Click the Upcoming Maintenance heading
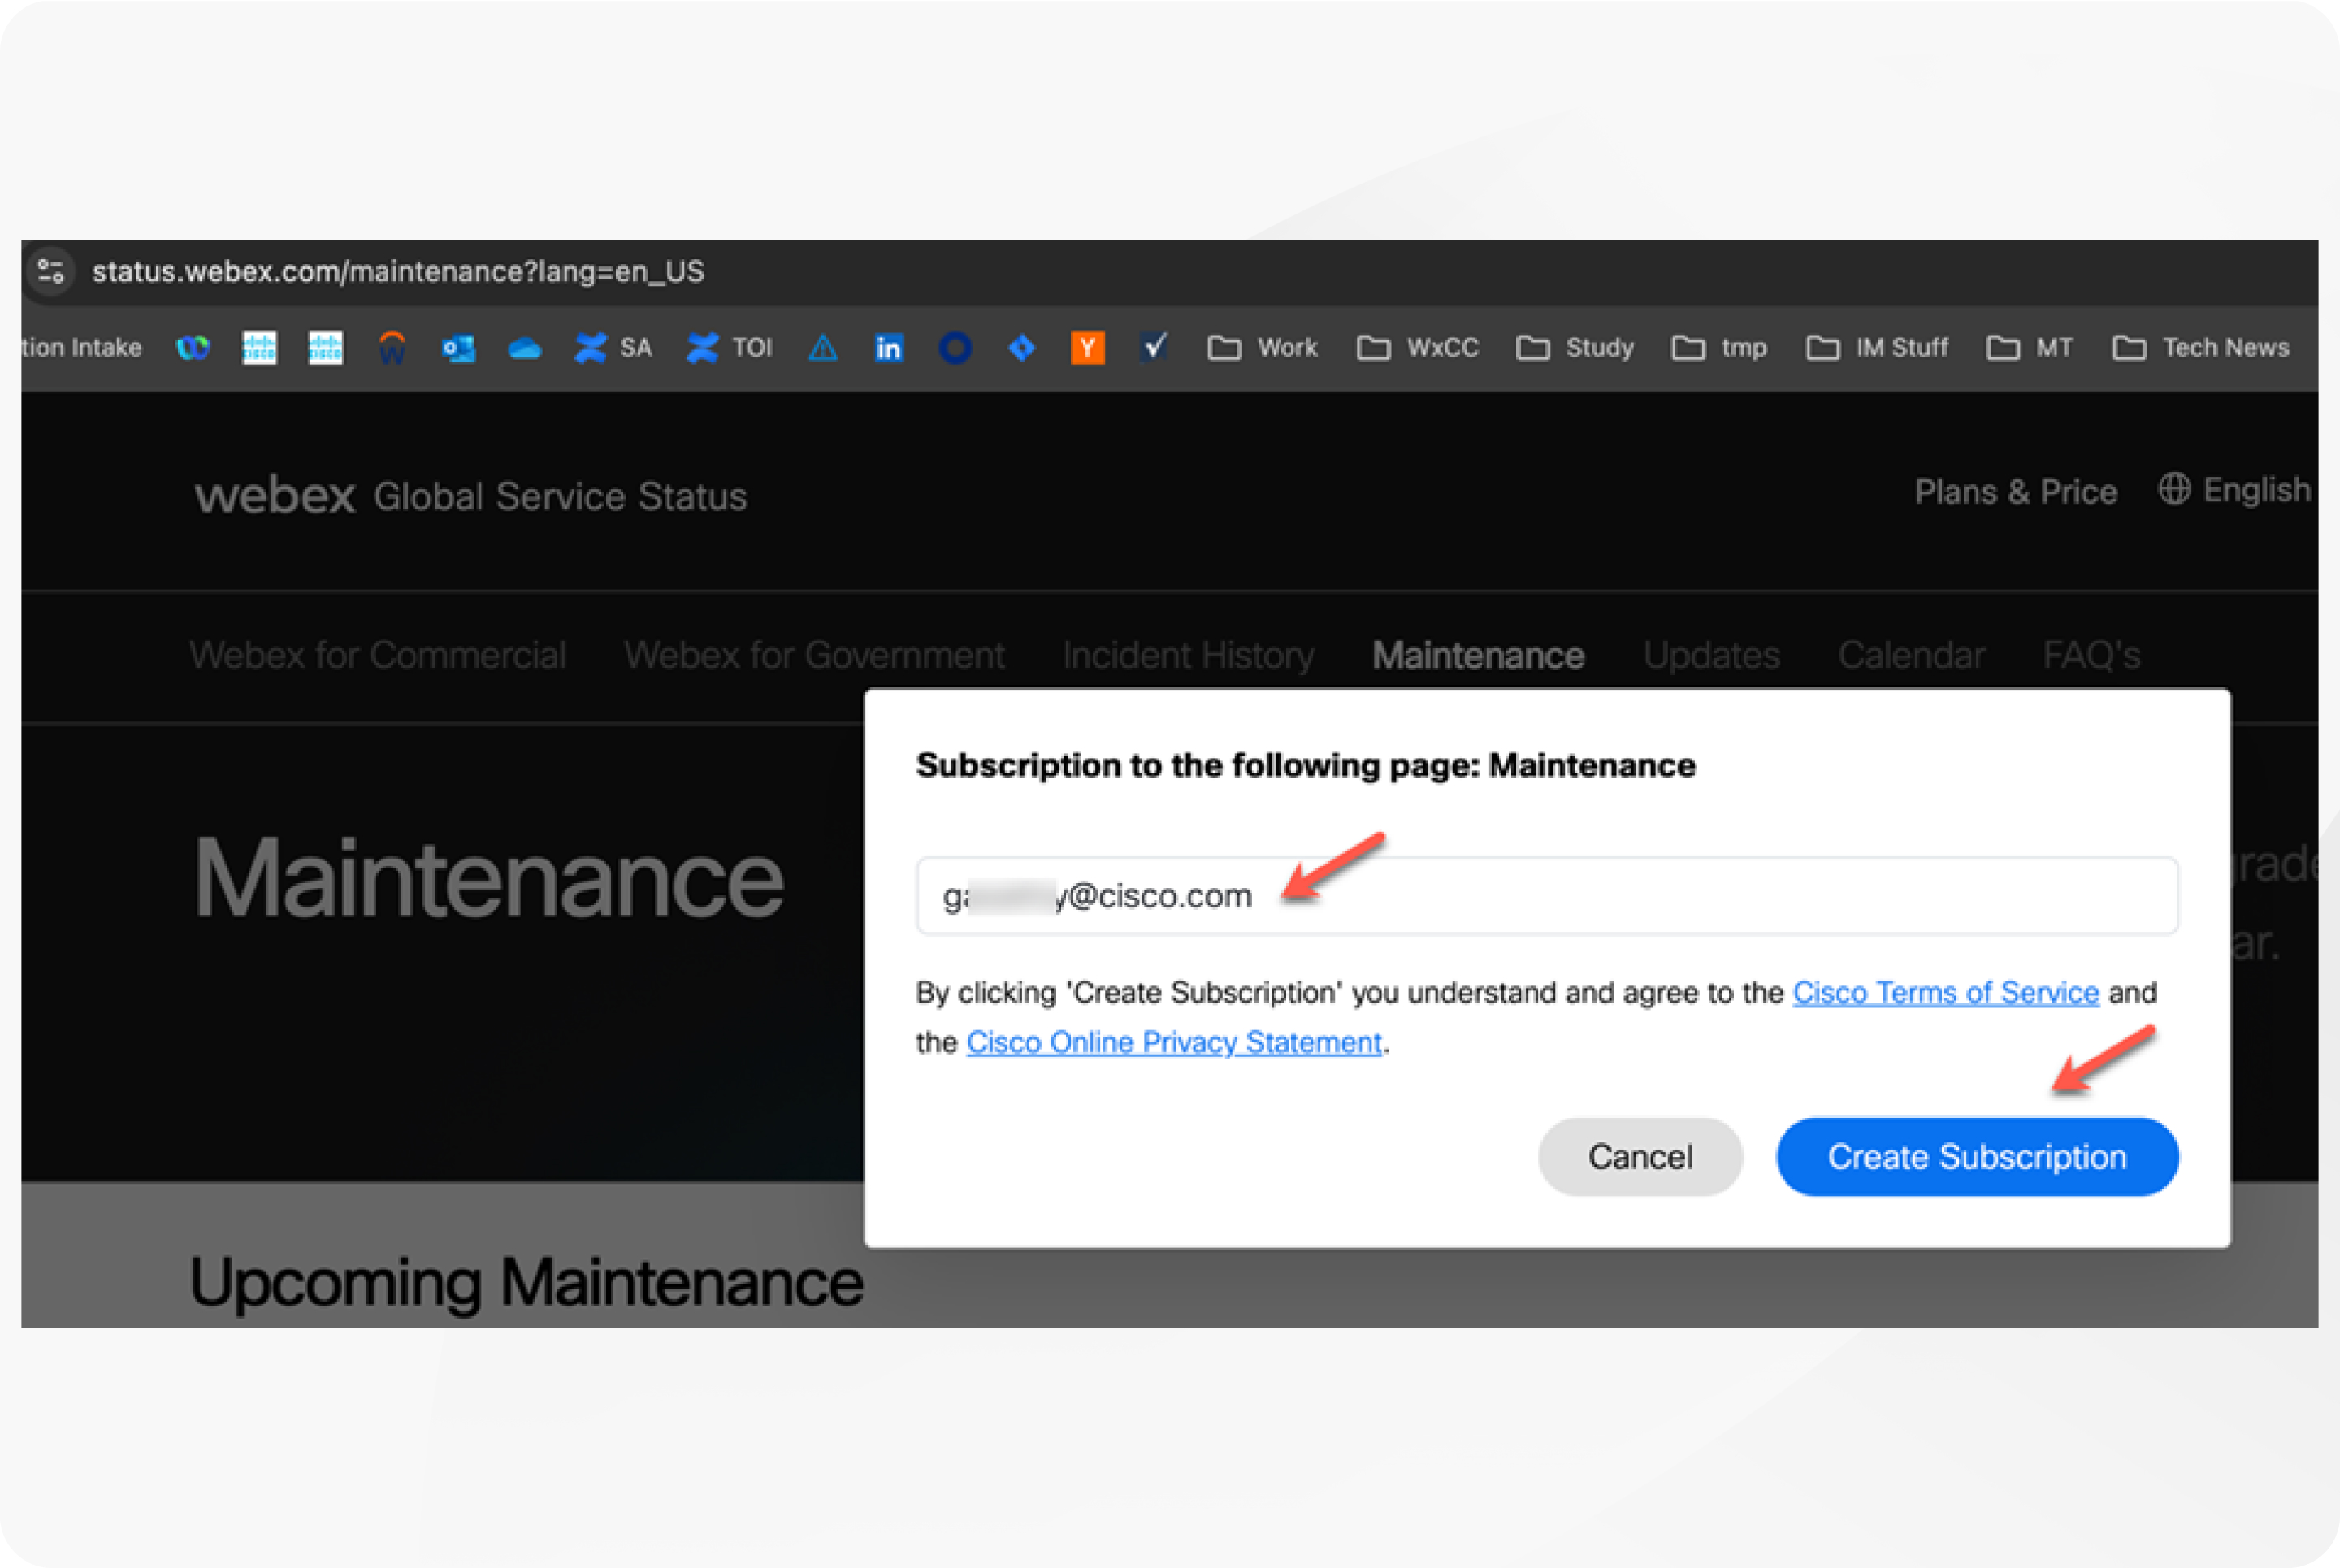Screen dimensions: 2340x1568 526,1283
